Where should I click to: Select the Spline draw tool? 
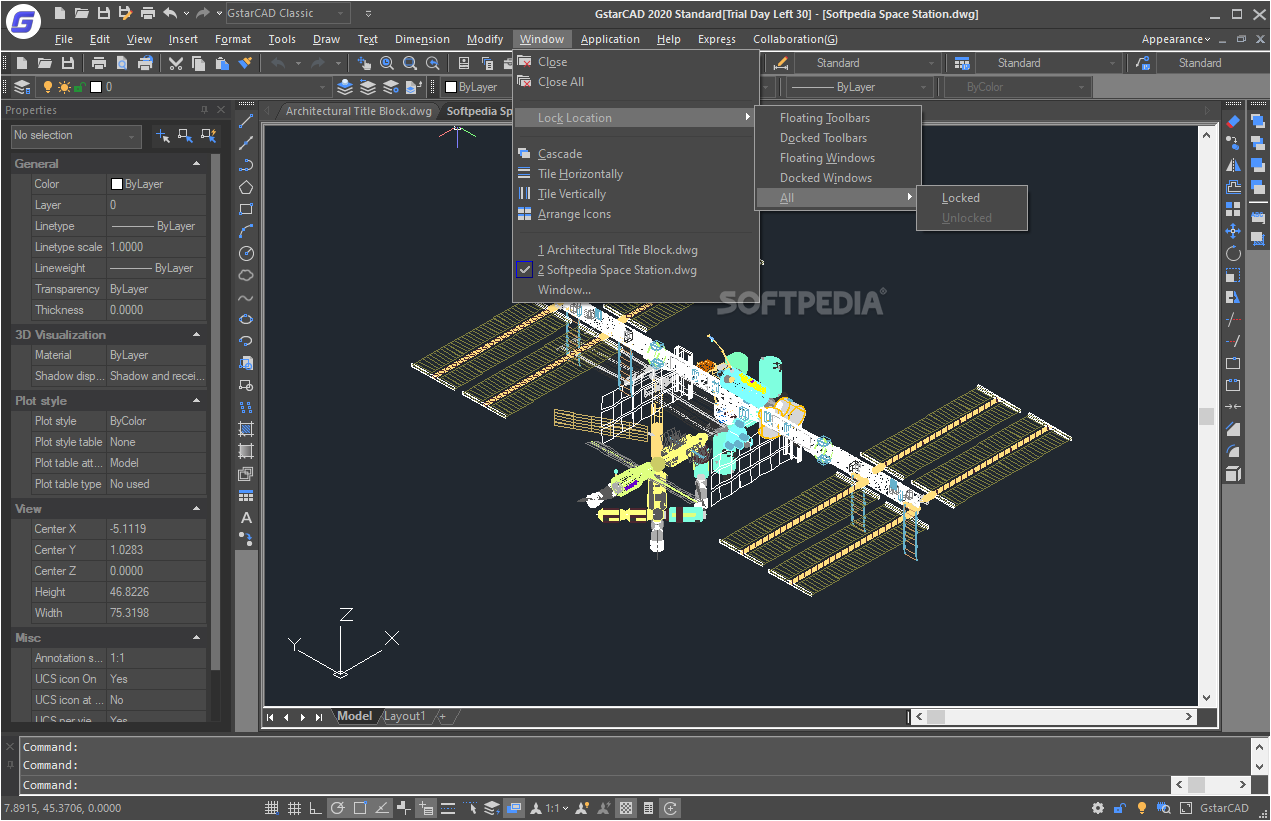click(246, 297)
